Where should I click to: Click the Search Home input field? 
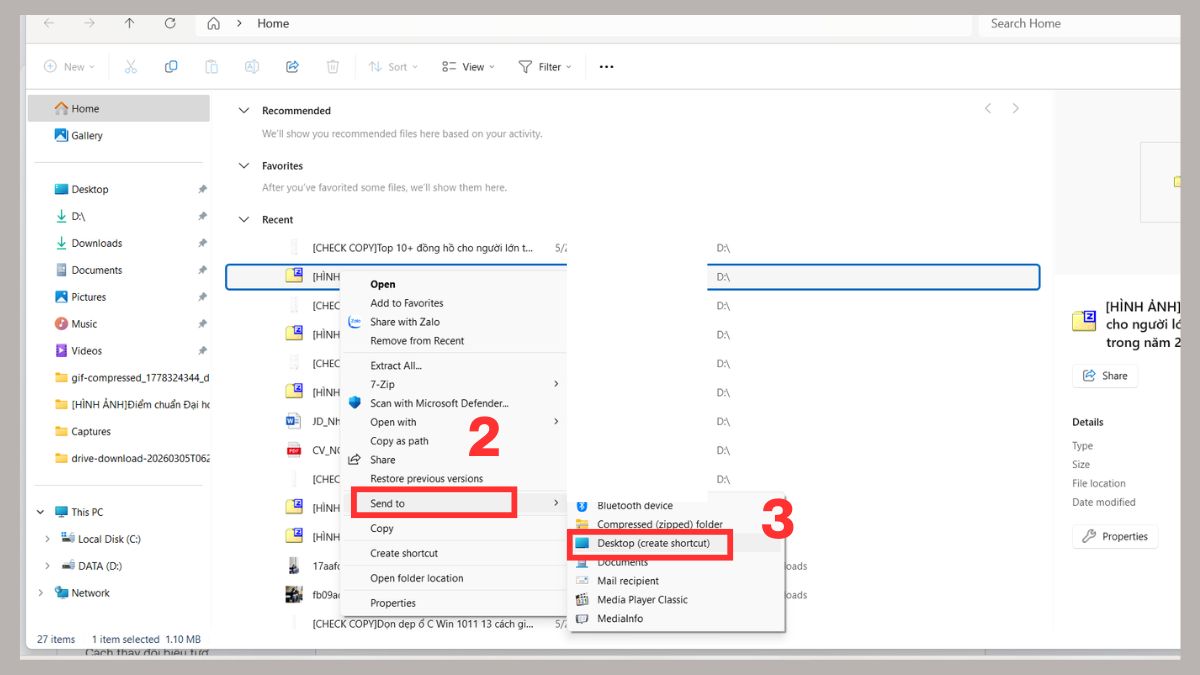1080,23
